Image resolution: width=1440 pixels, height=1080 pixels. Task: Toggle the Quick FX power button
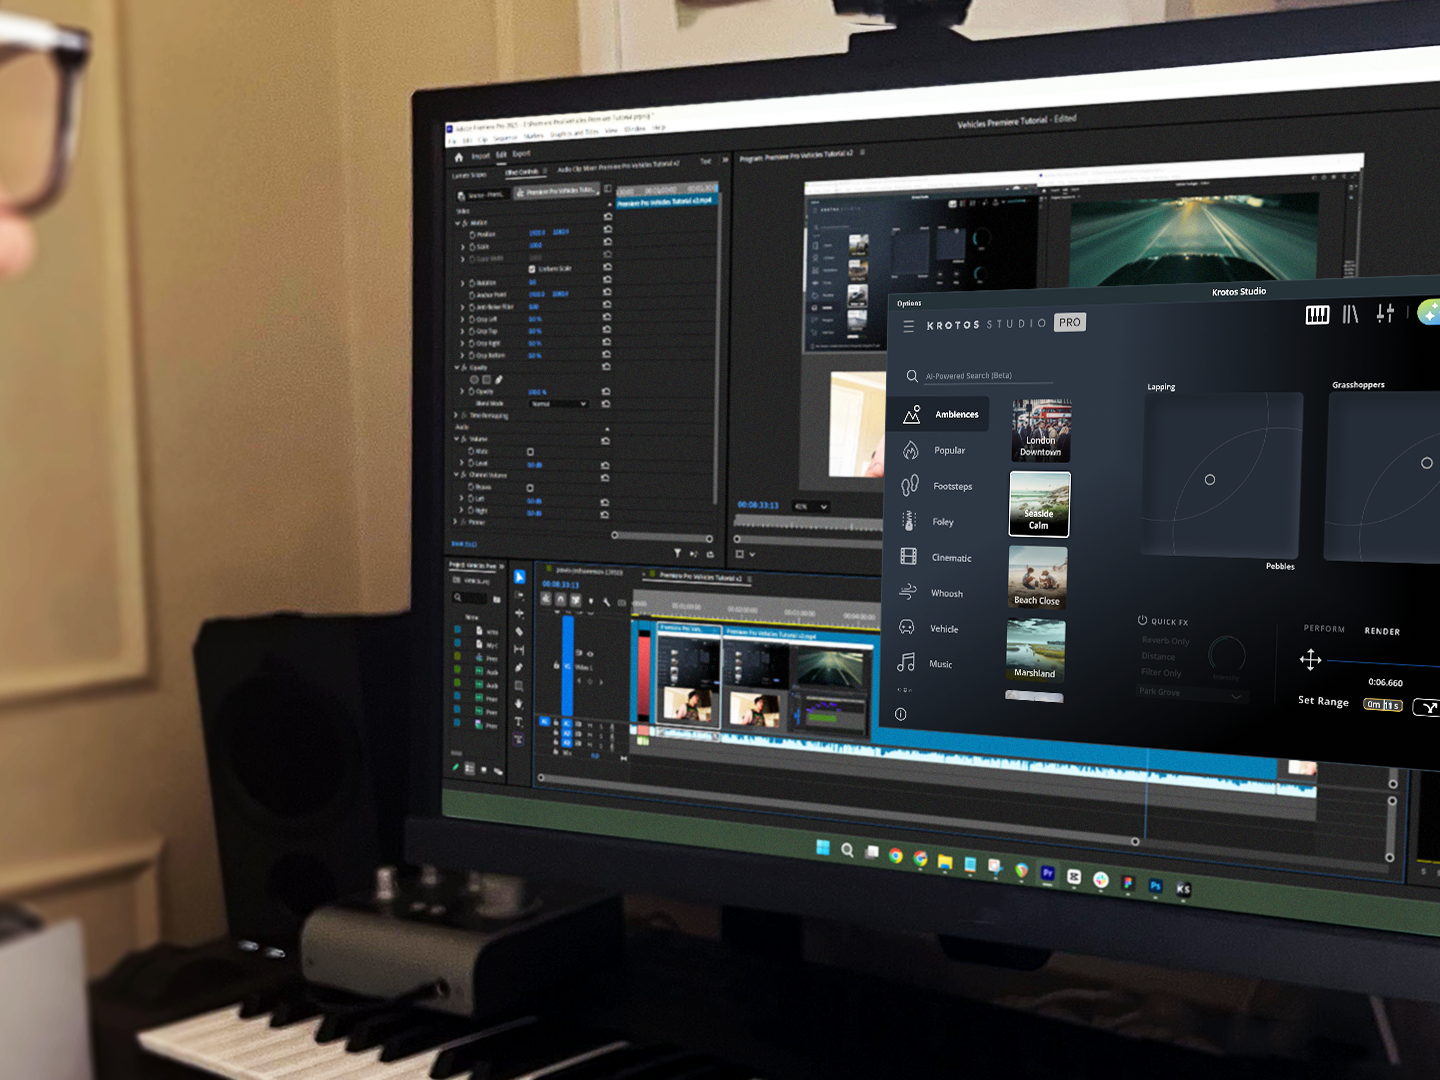[1142, 621]
